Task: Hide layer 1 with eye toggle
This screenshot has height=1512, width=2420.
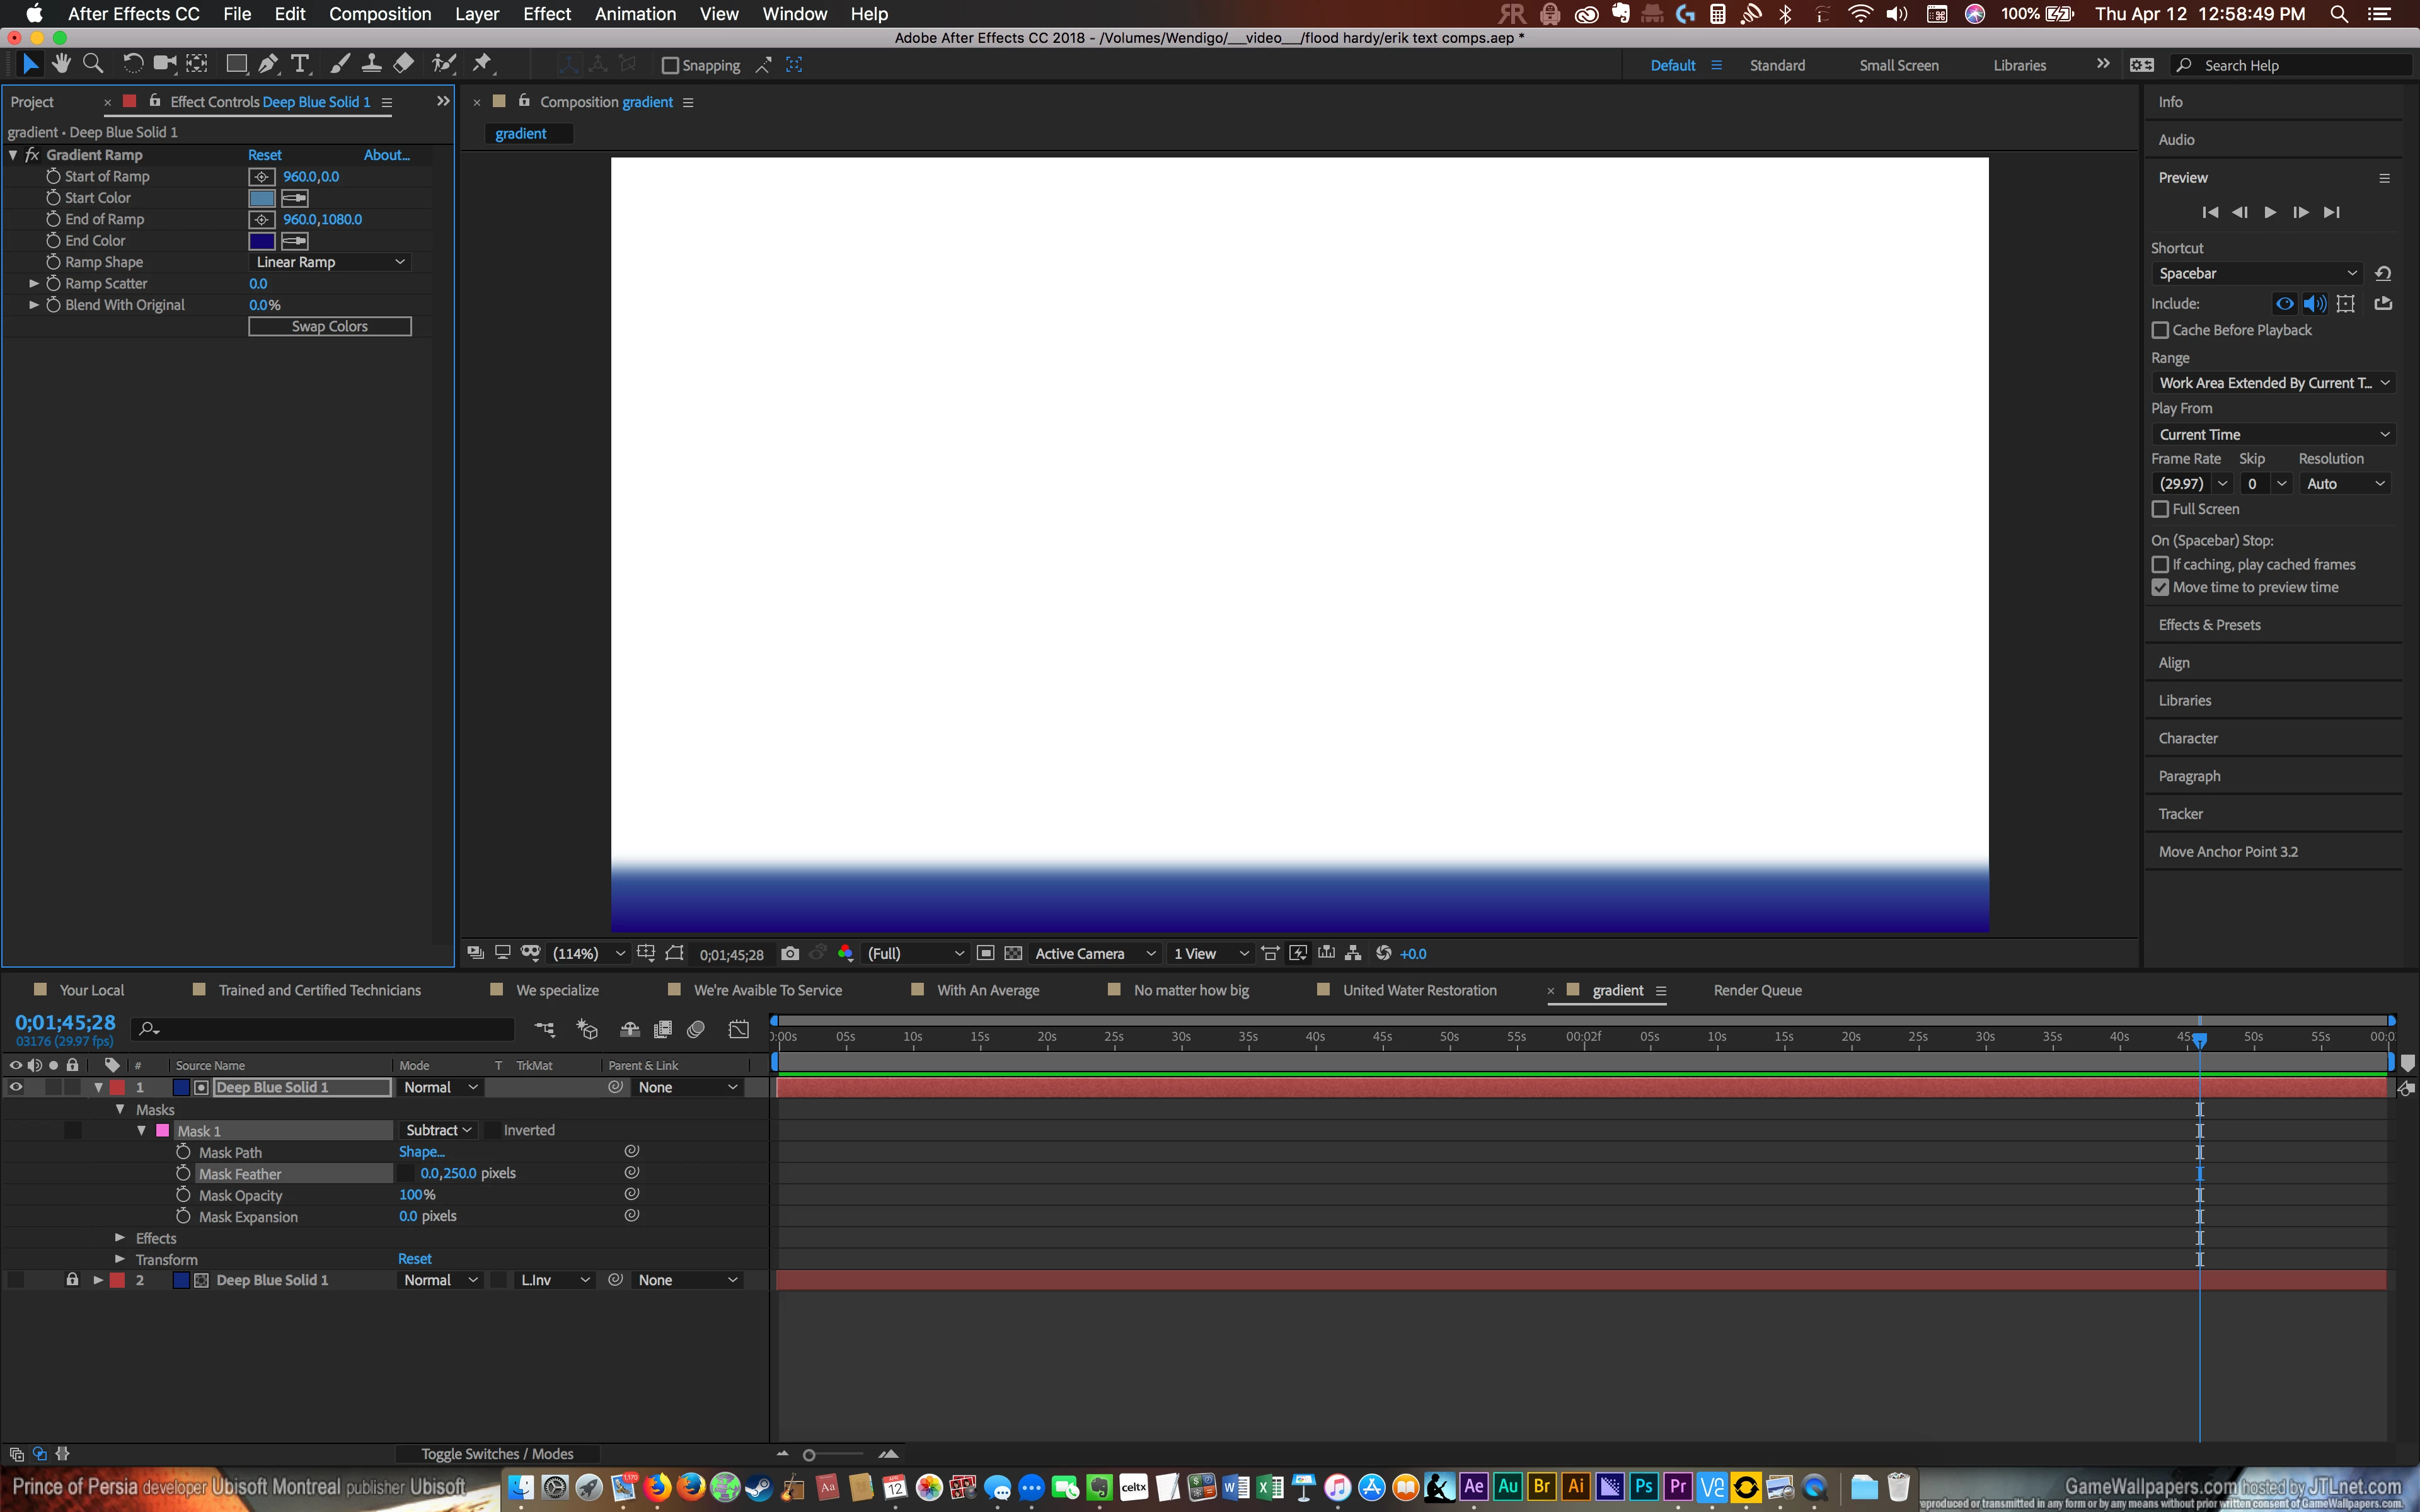Action: (x=16, y=1087)
